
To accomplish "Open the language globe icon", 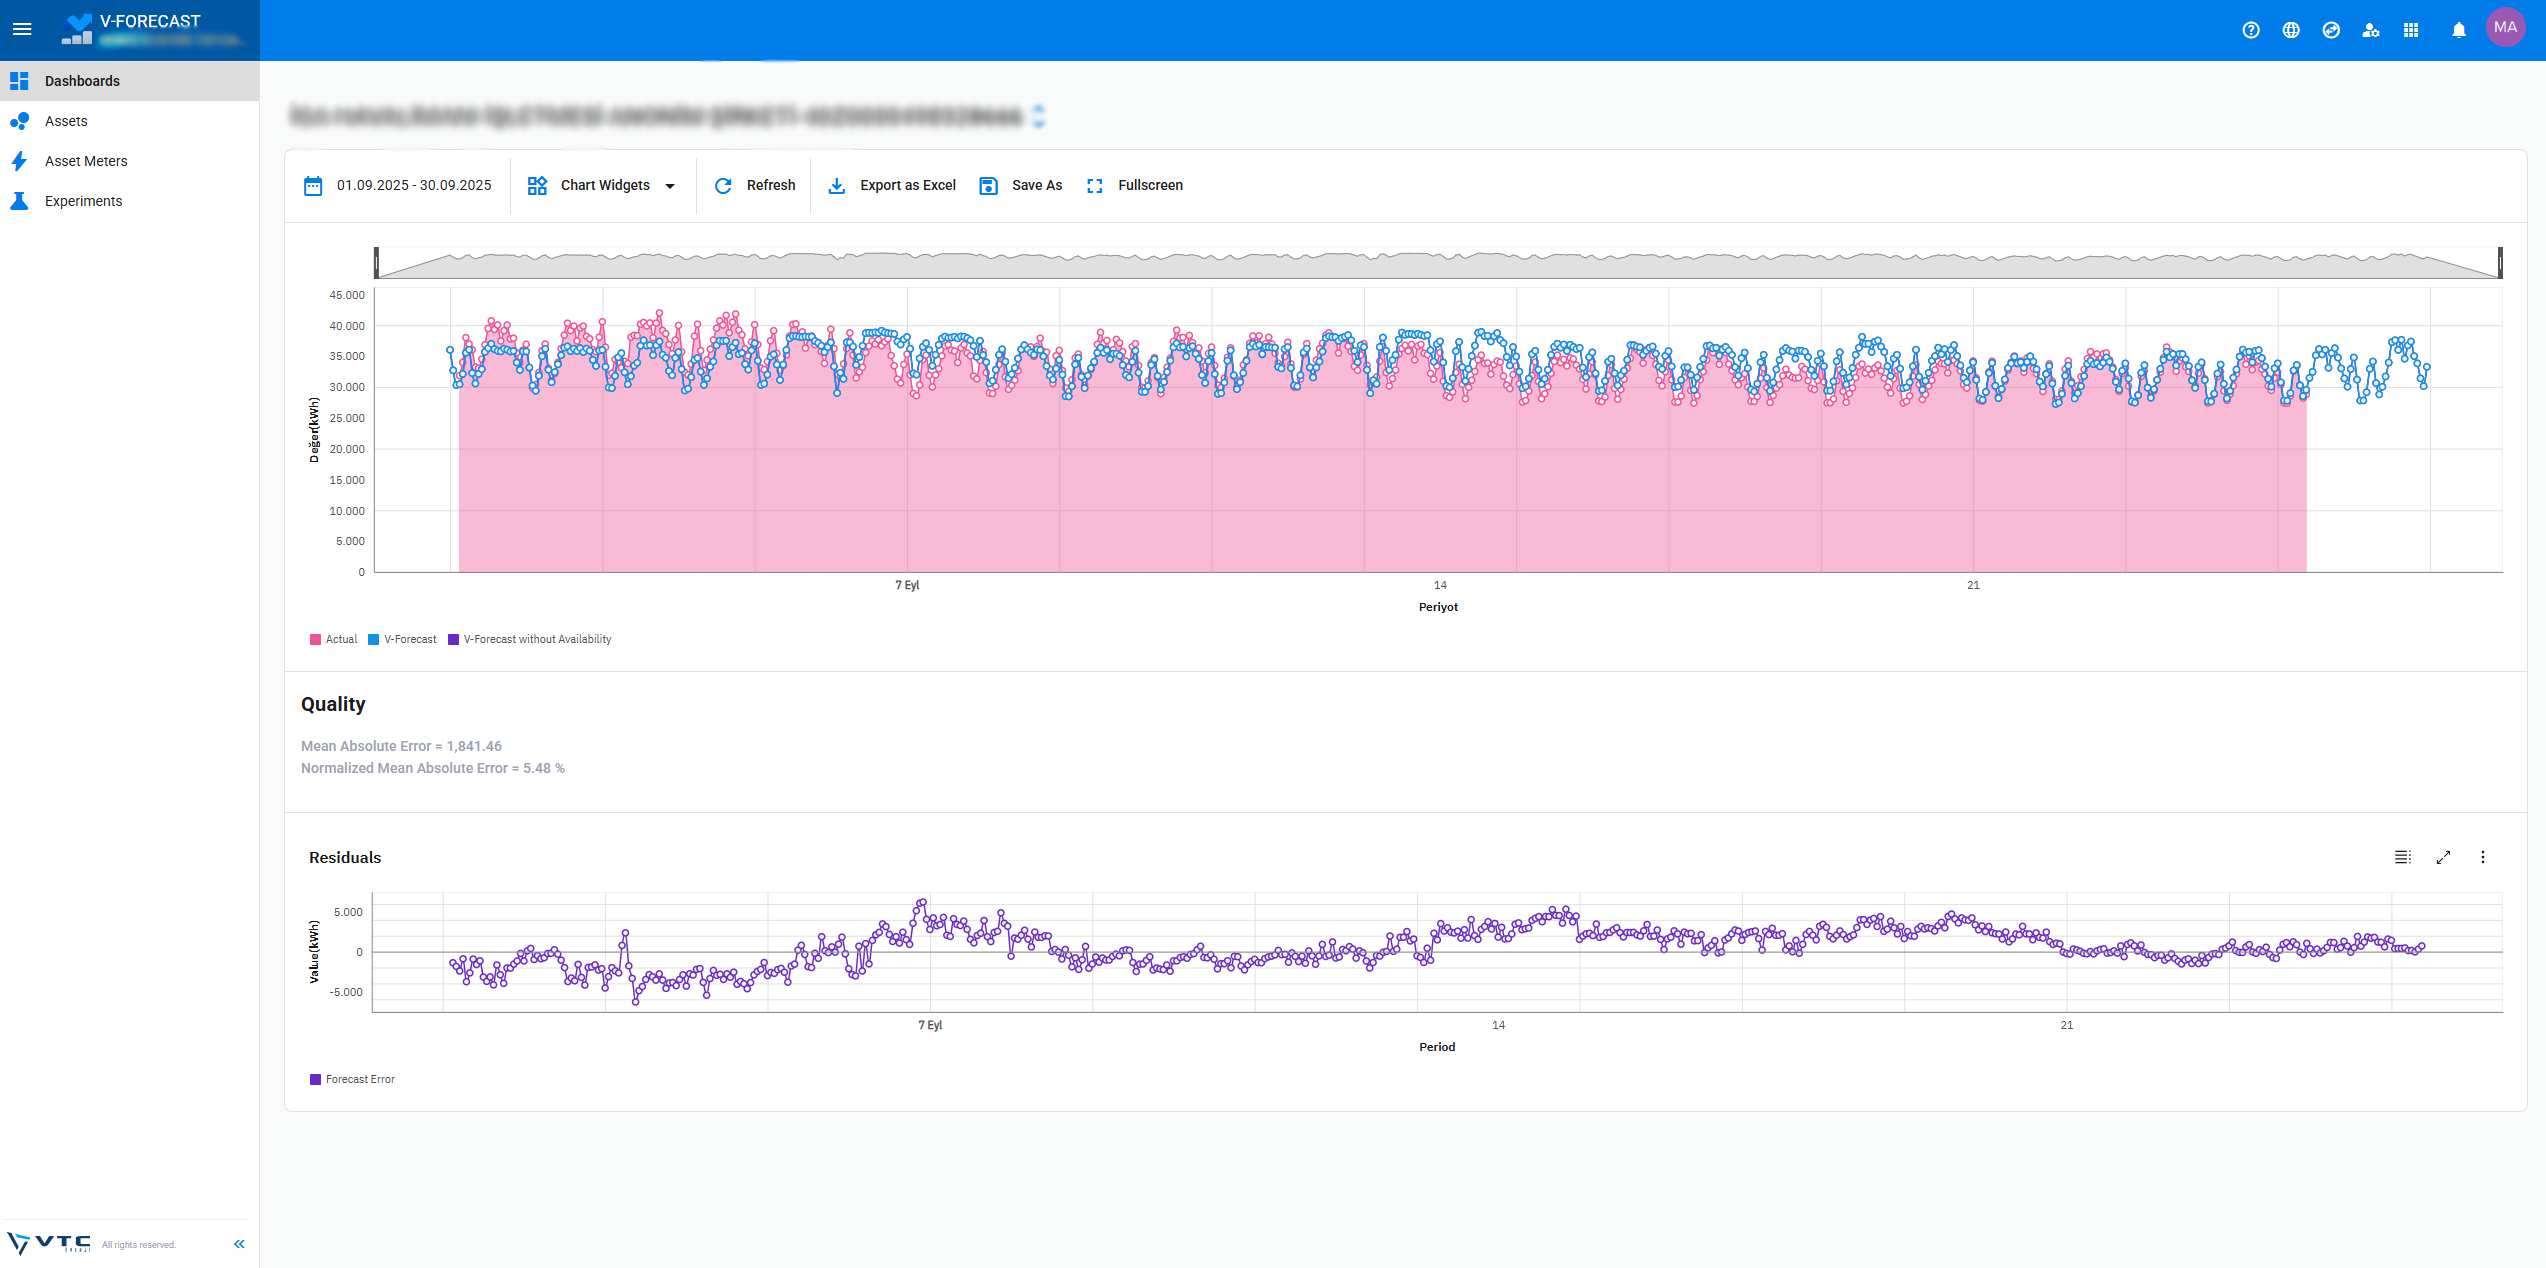I will [2291, 30].
